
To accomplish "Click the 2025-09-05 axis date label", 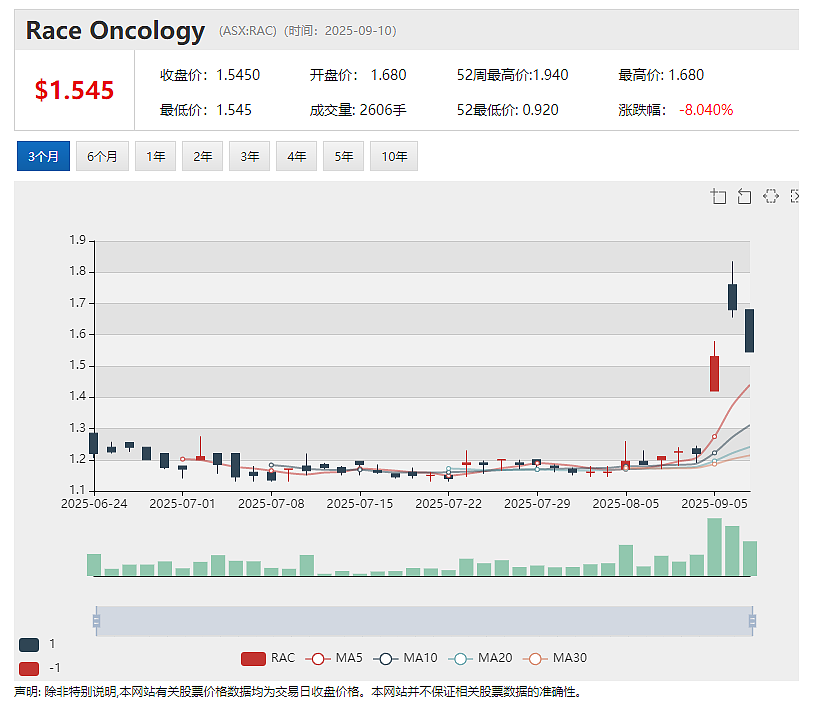I will 714,504.
